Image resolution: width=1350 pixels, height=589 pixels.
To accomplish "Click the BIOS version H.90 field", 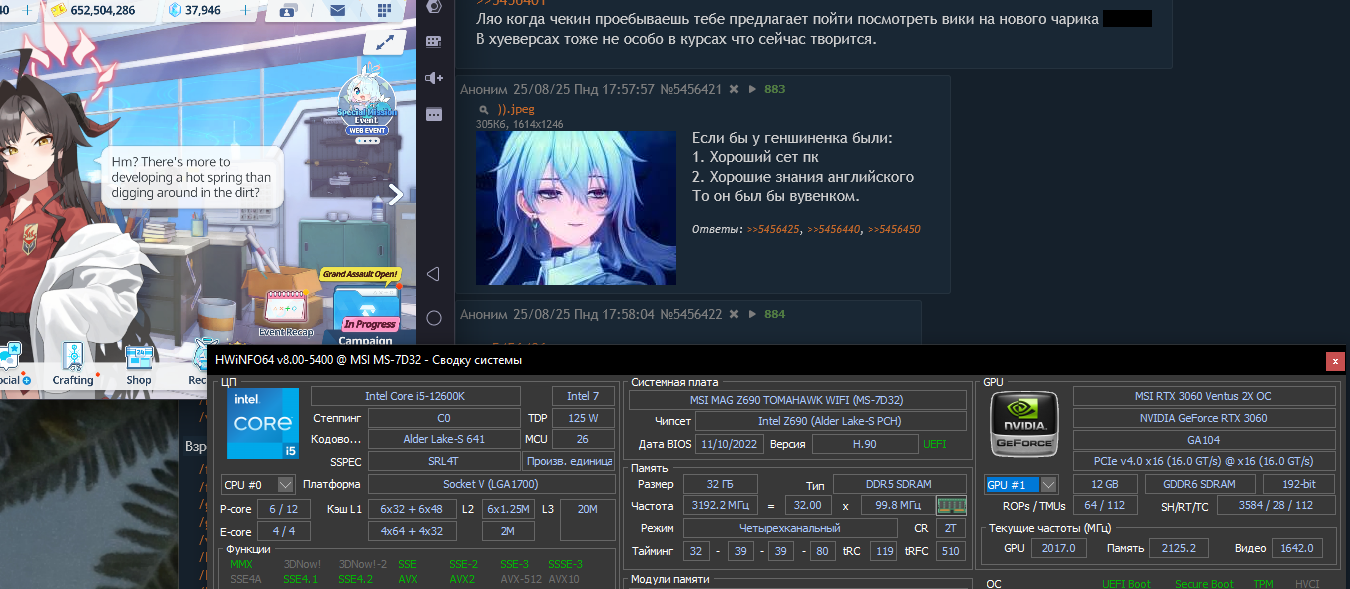I will [865, 444].
